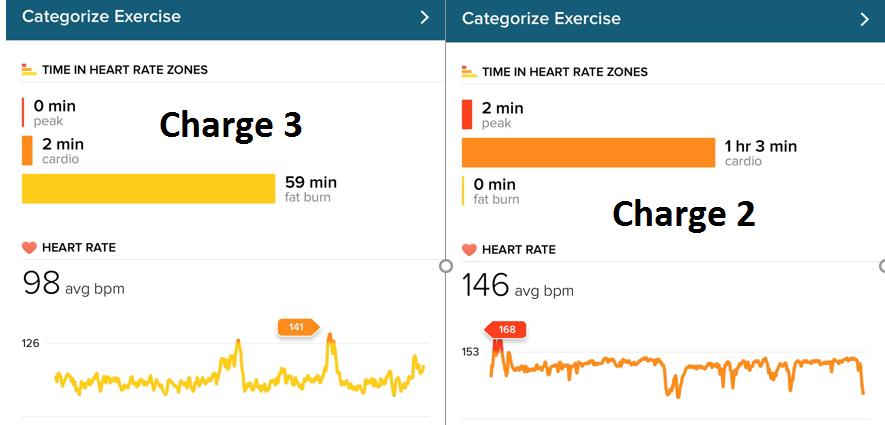Screen dimensions: 885x425
Task: Expand right Categorize Exercise chevron arrow
Action: point(864,19)
